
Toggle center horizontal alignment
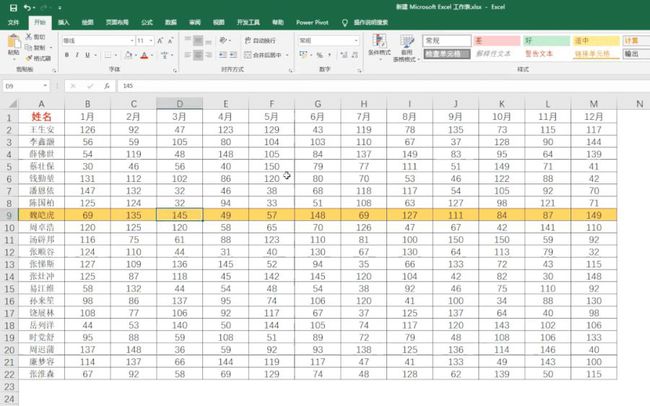[x=198, y=55]
